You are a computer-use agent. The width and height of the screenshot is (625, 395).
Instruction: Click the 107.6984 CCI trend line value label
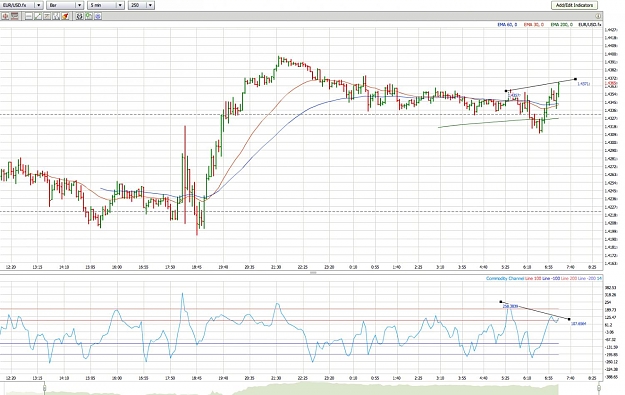[x=579, y=324]
